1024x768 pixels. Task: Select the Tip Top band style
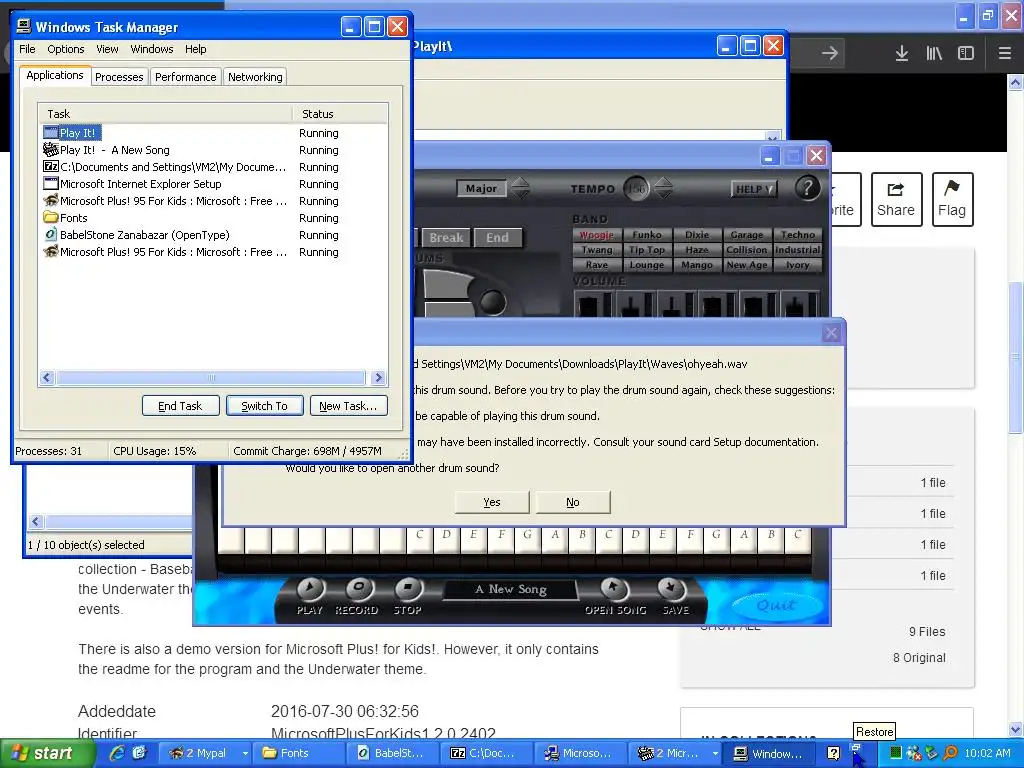tap(647, 249)
